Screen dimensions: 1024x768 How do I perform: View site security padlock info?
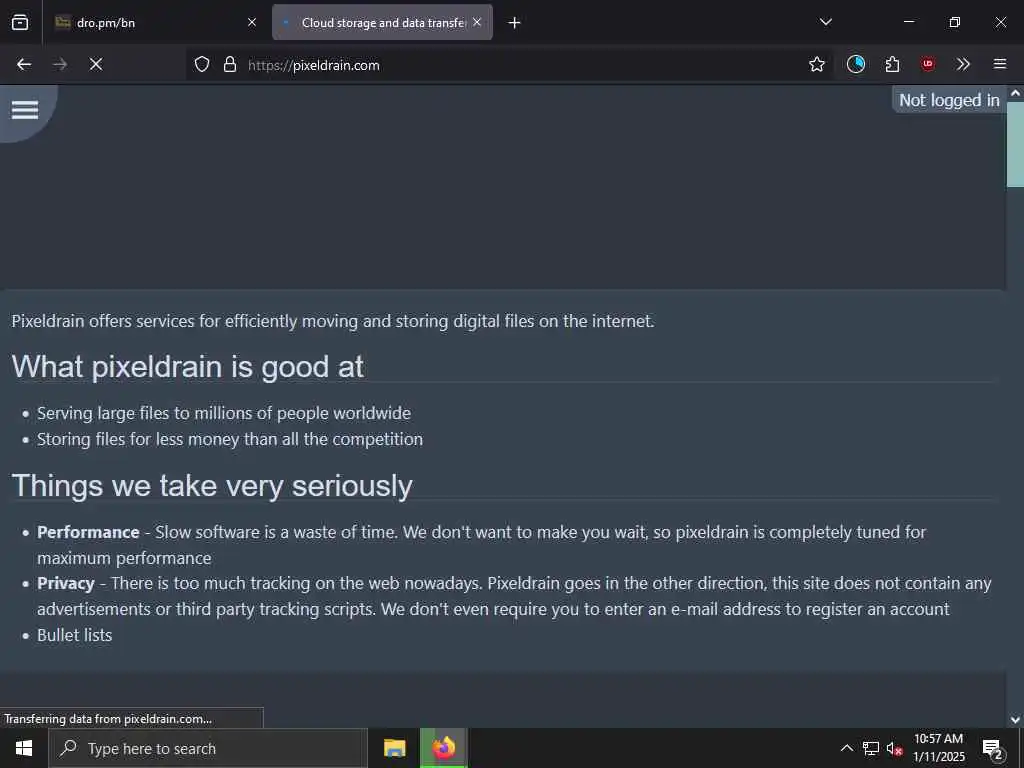(x=230, y=64)
